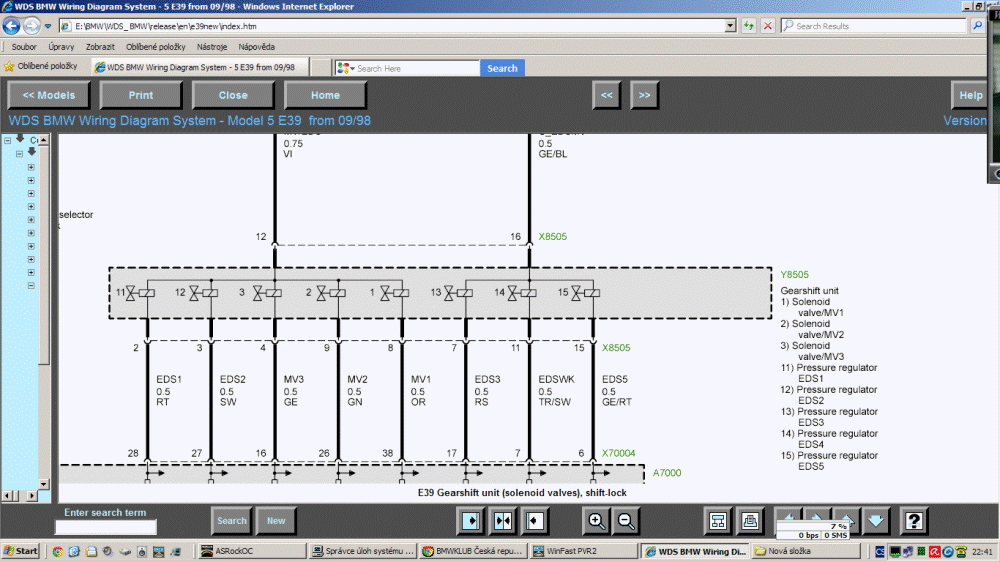This screenshot has height=562, width=1000.
Task: Click the Enter search term input field
Action: (x=106, y=528)
